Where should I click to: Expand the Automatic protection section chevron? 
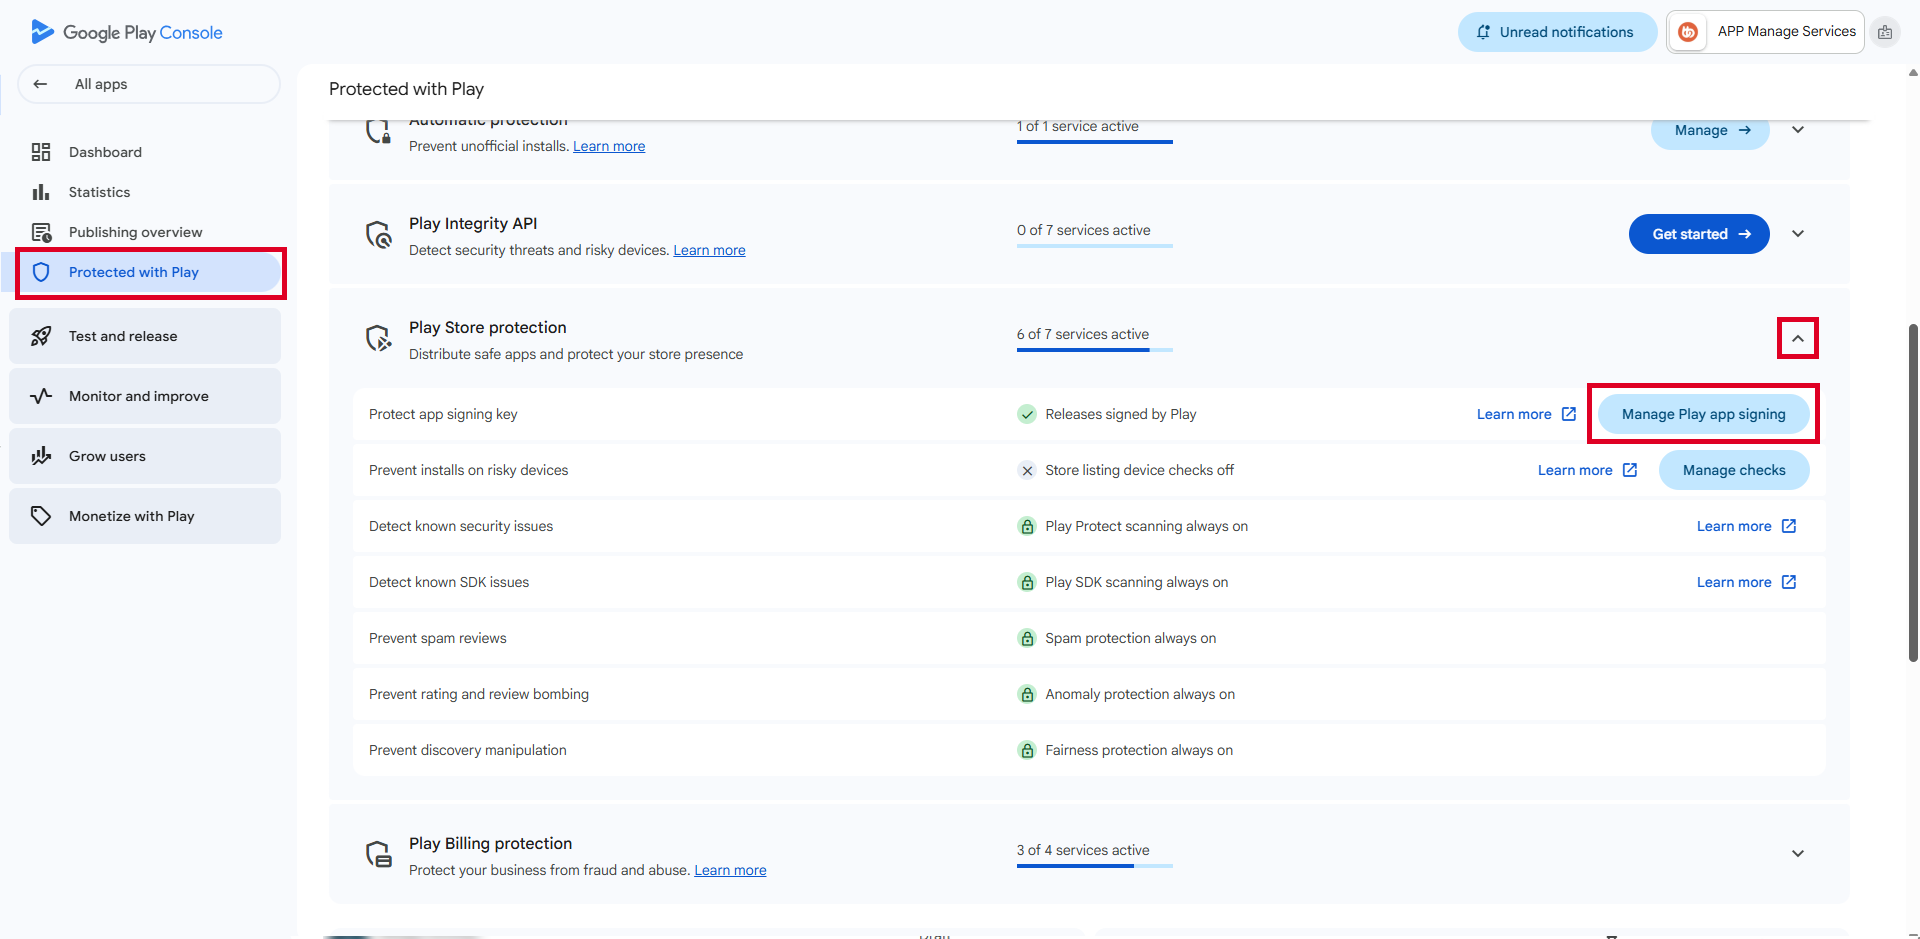point(1798,130)
